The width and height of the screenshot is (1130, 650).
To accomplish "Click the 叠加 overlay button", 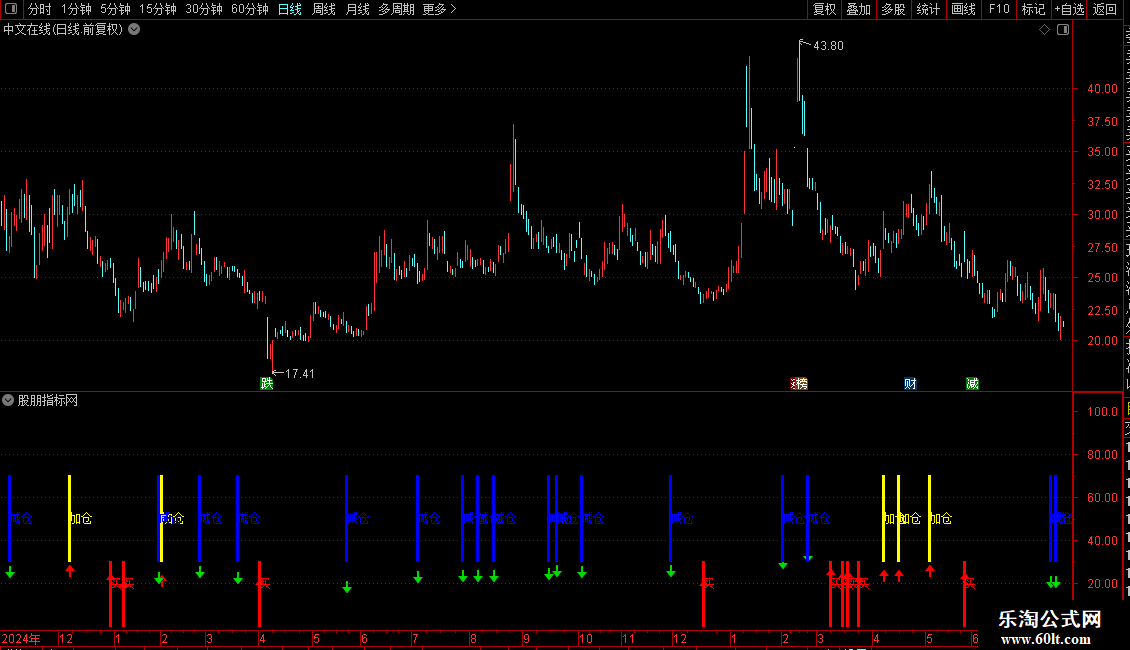I will pos(859,9).
